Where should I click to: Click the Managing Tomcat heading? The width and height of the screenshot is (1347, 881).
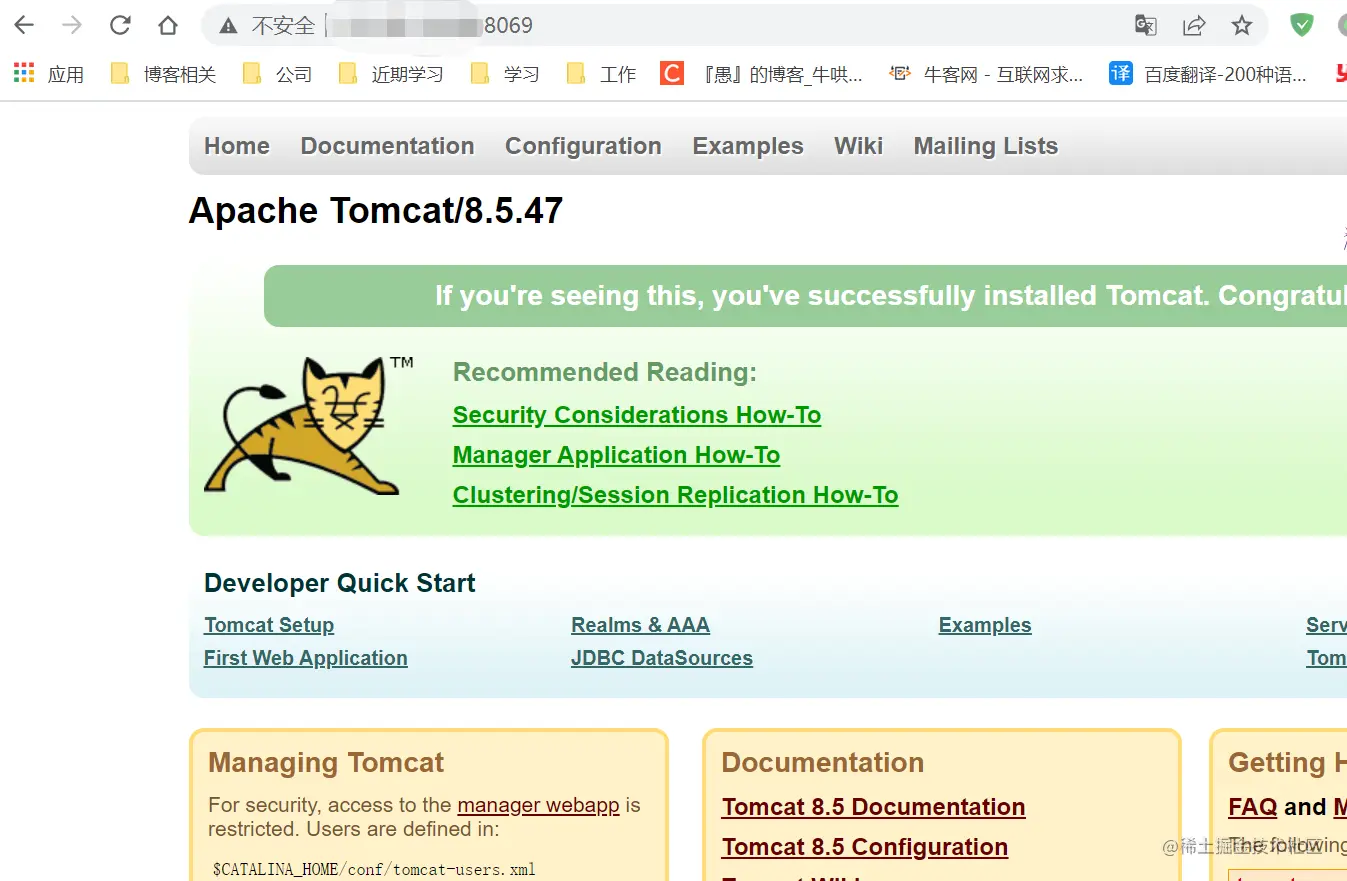coord(326,763)
